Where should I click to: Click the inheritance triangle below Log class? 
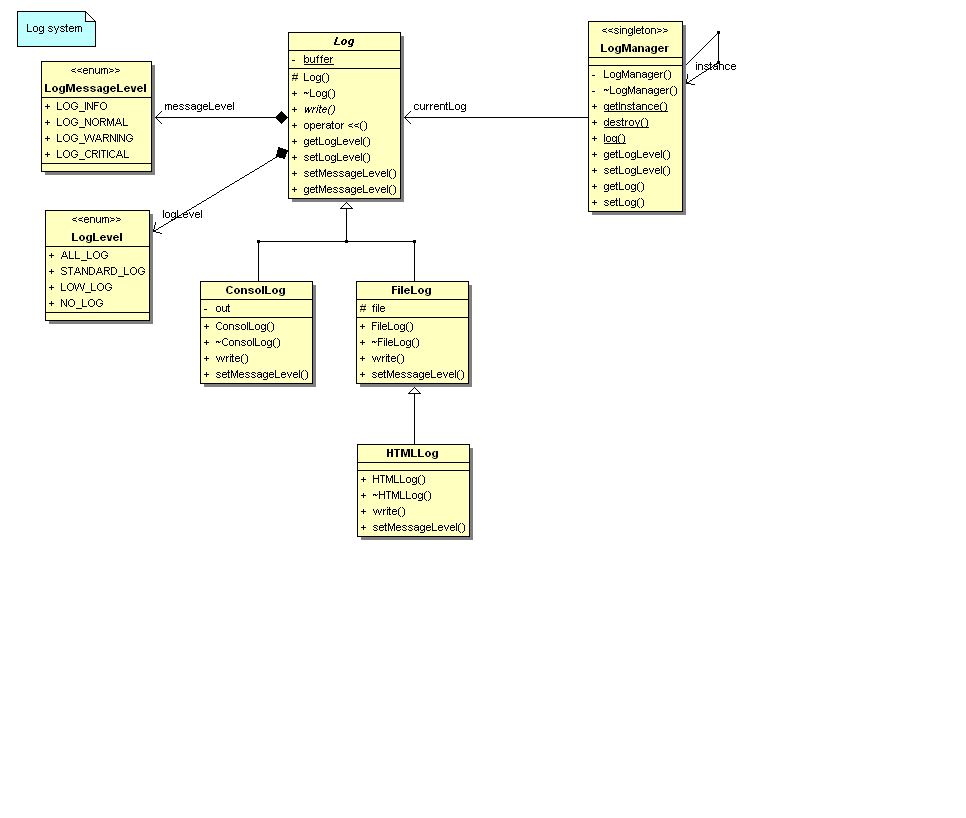click(346, 206)
